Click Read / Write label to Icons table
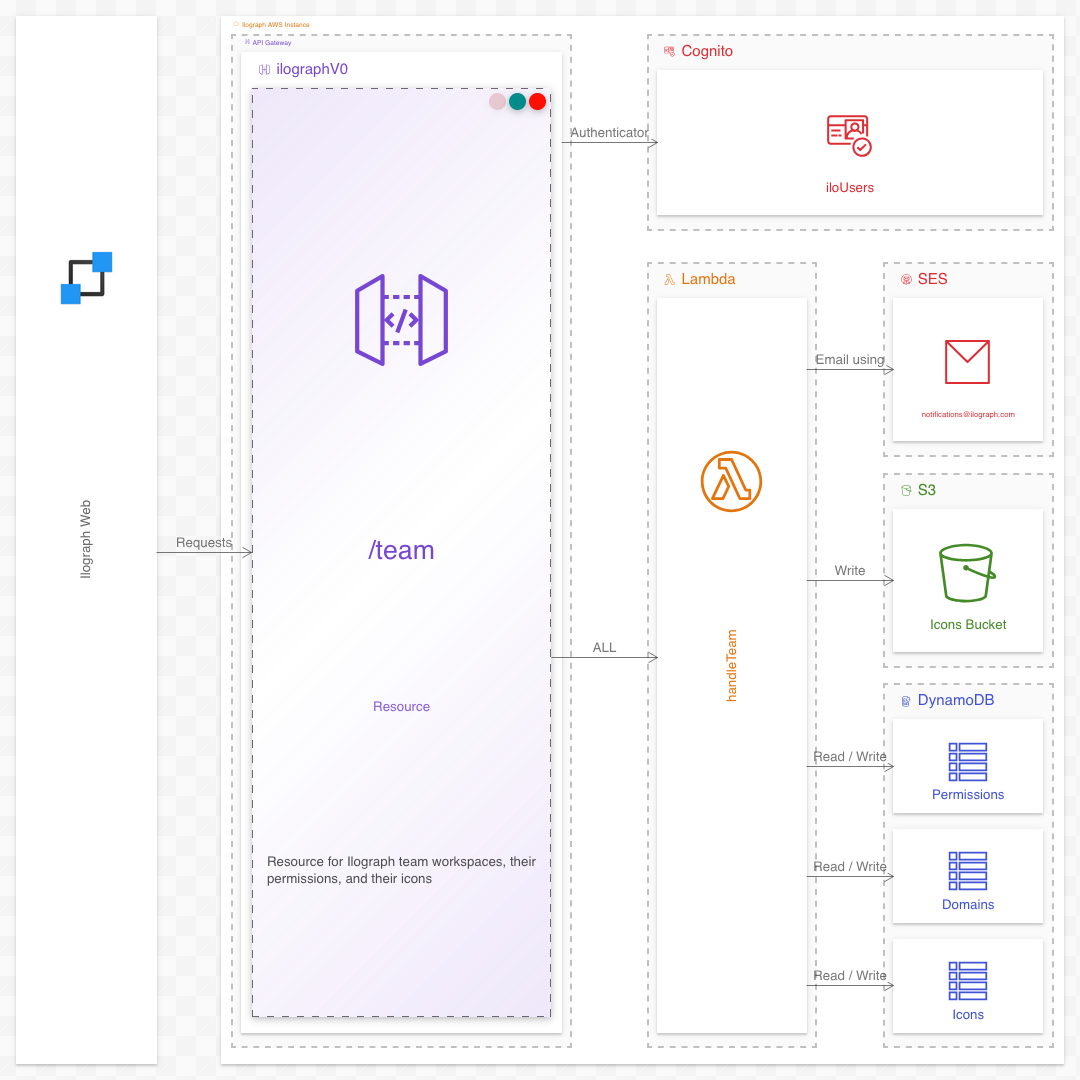1080x1080 pixels. tap(849, 975)
